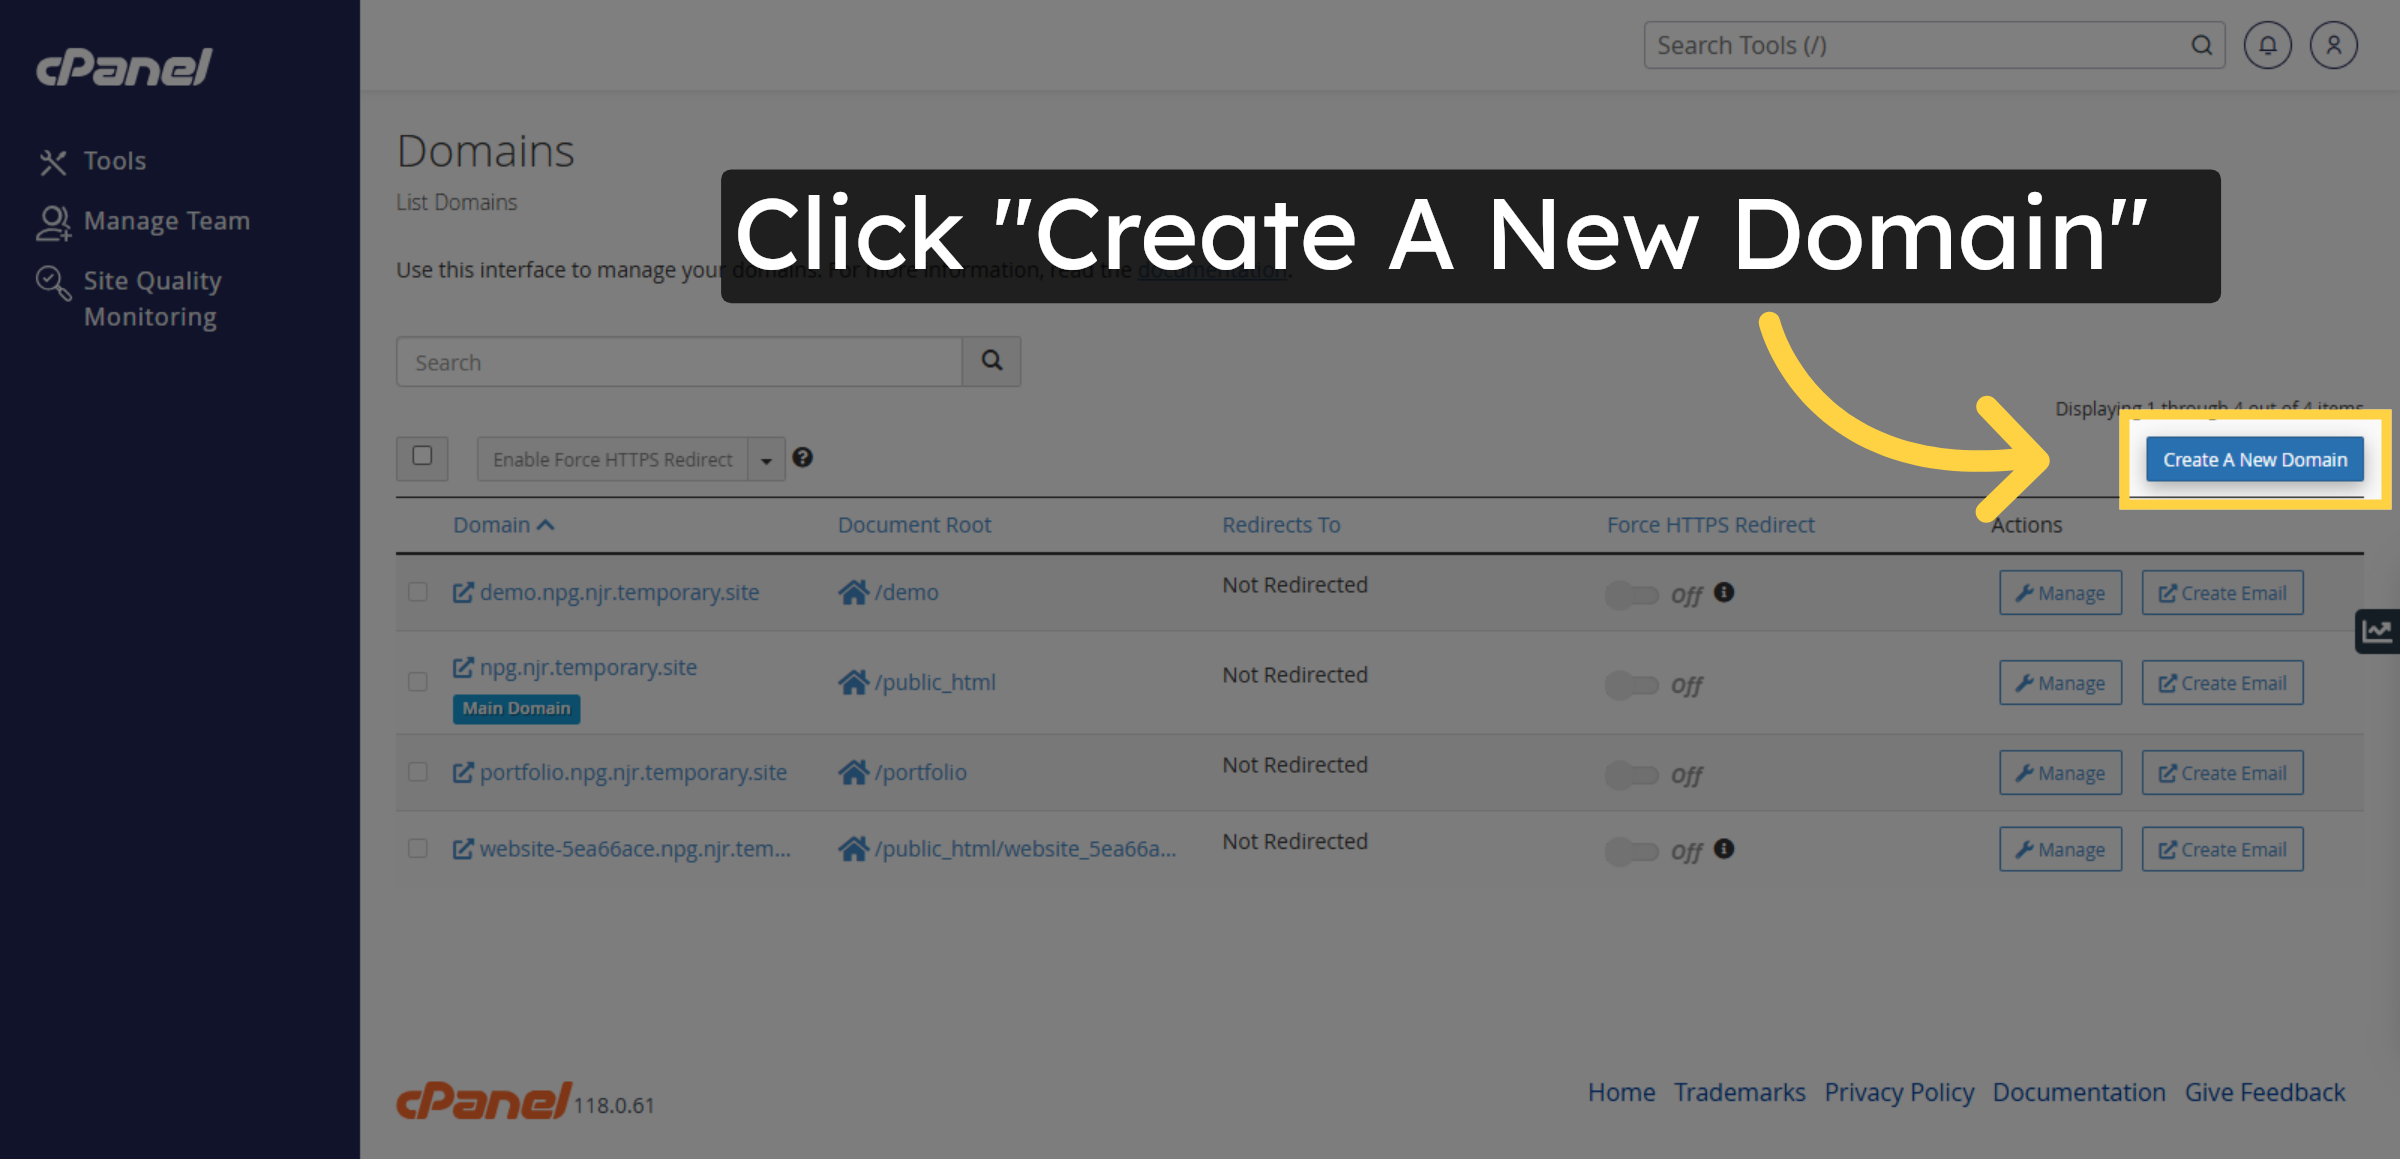Image resolution: width=2400 pixels, height=1159 pixels.
Task: Open Site Quality Monitoring from the sidebar
Action: pos(152,298)
